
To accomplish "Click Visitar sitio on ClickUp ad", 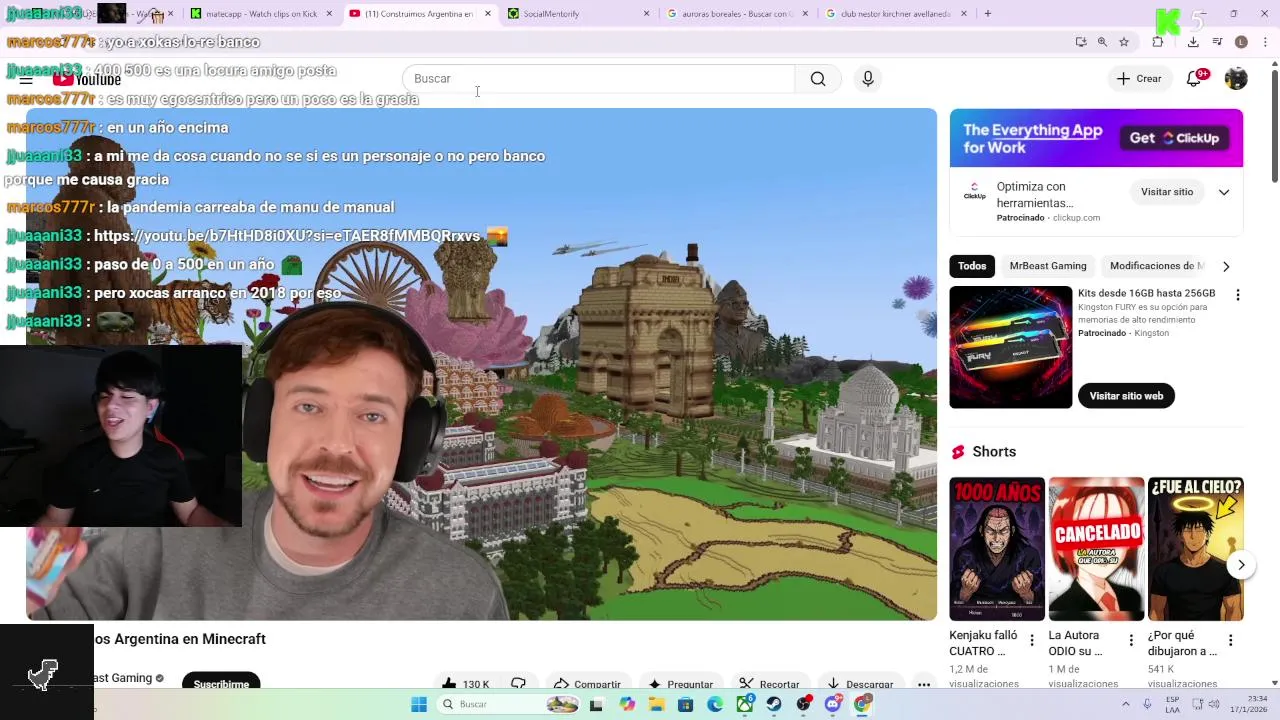I will click(x=1167, y=192).
